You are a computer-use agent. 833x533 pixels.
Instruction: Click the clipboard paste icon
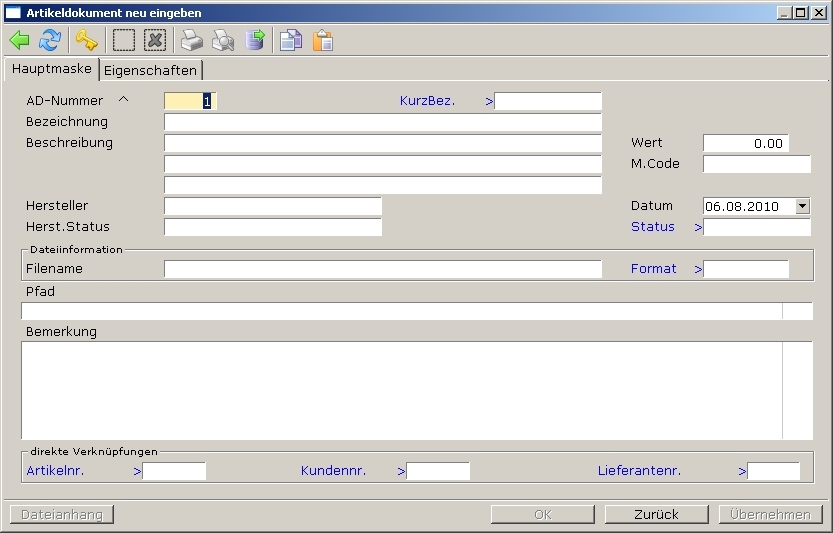click(322, 40)
